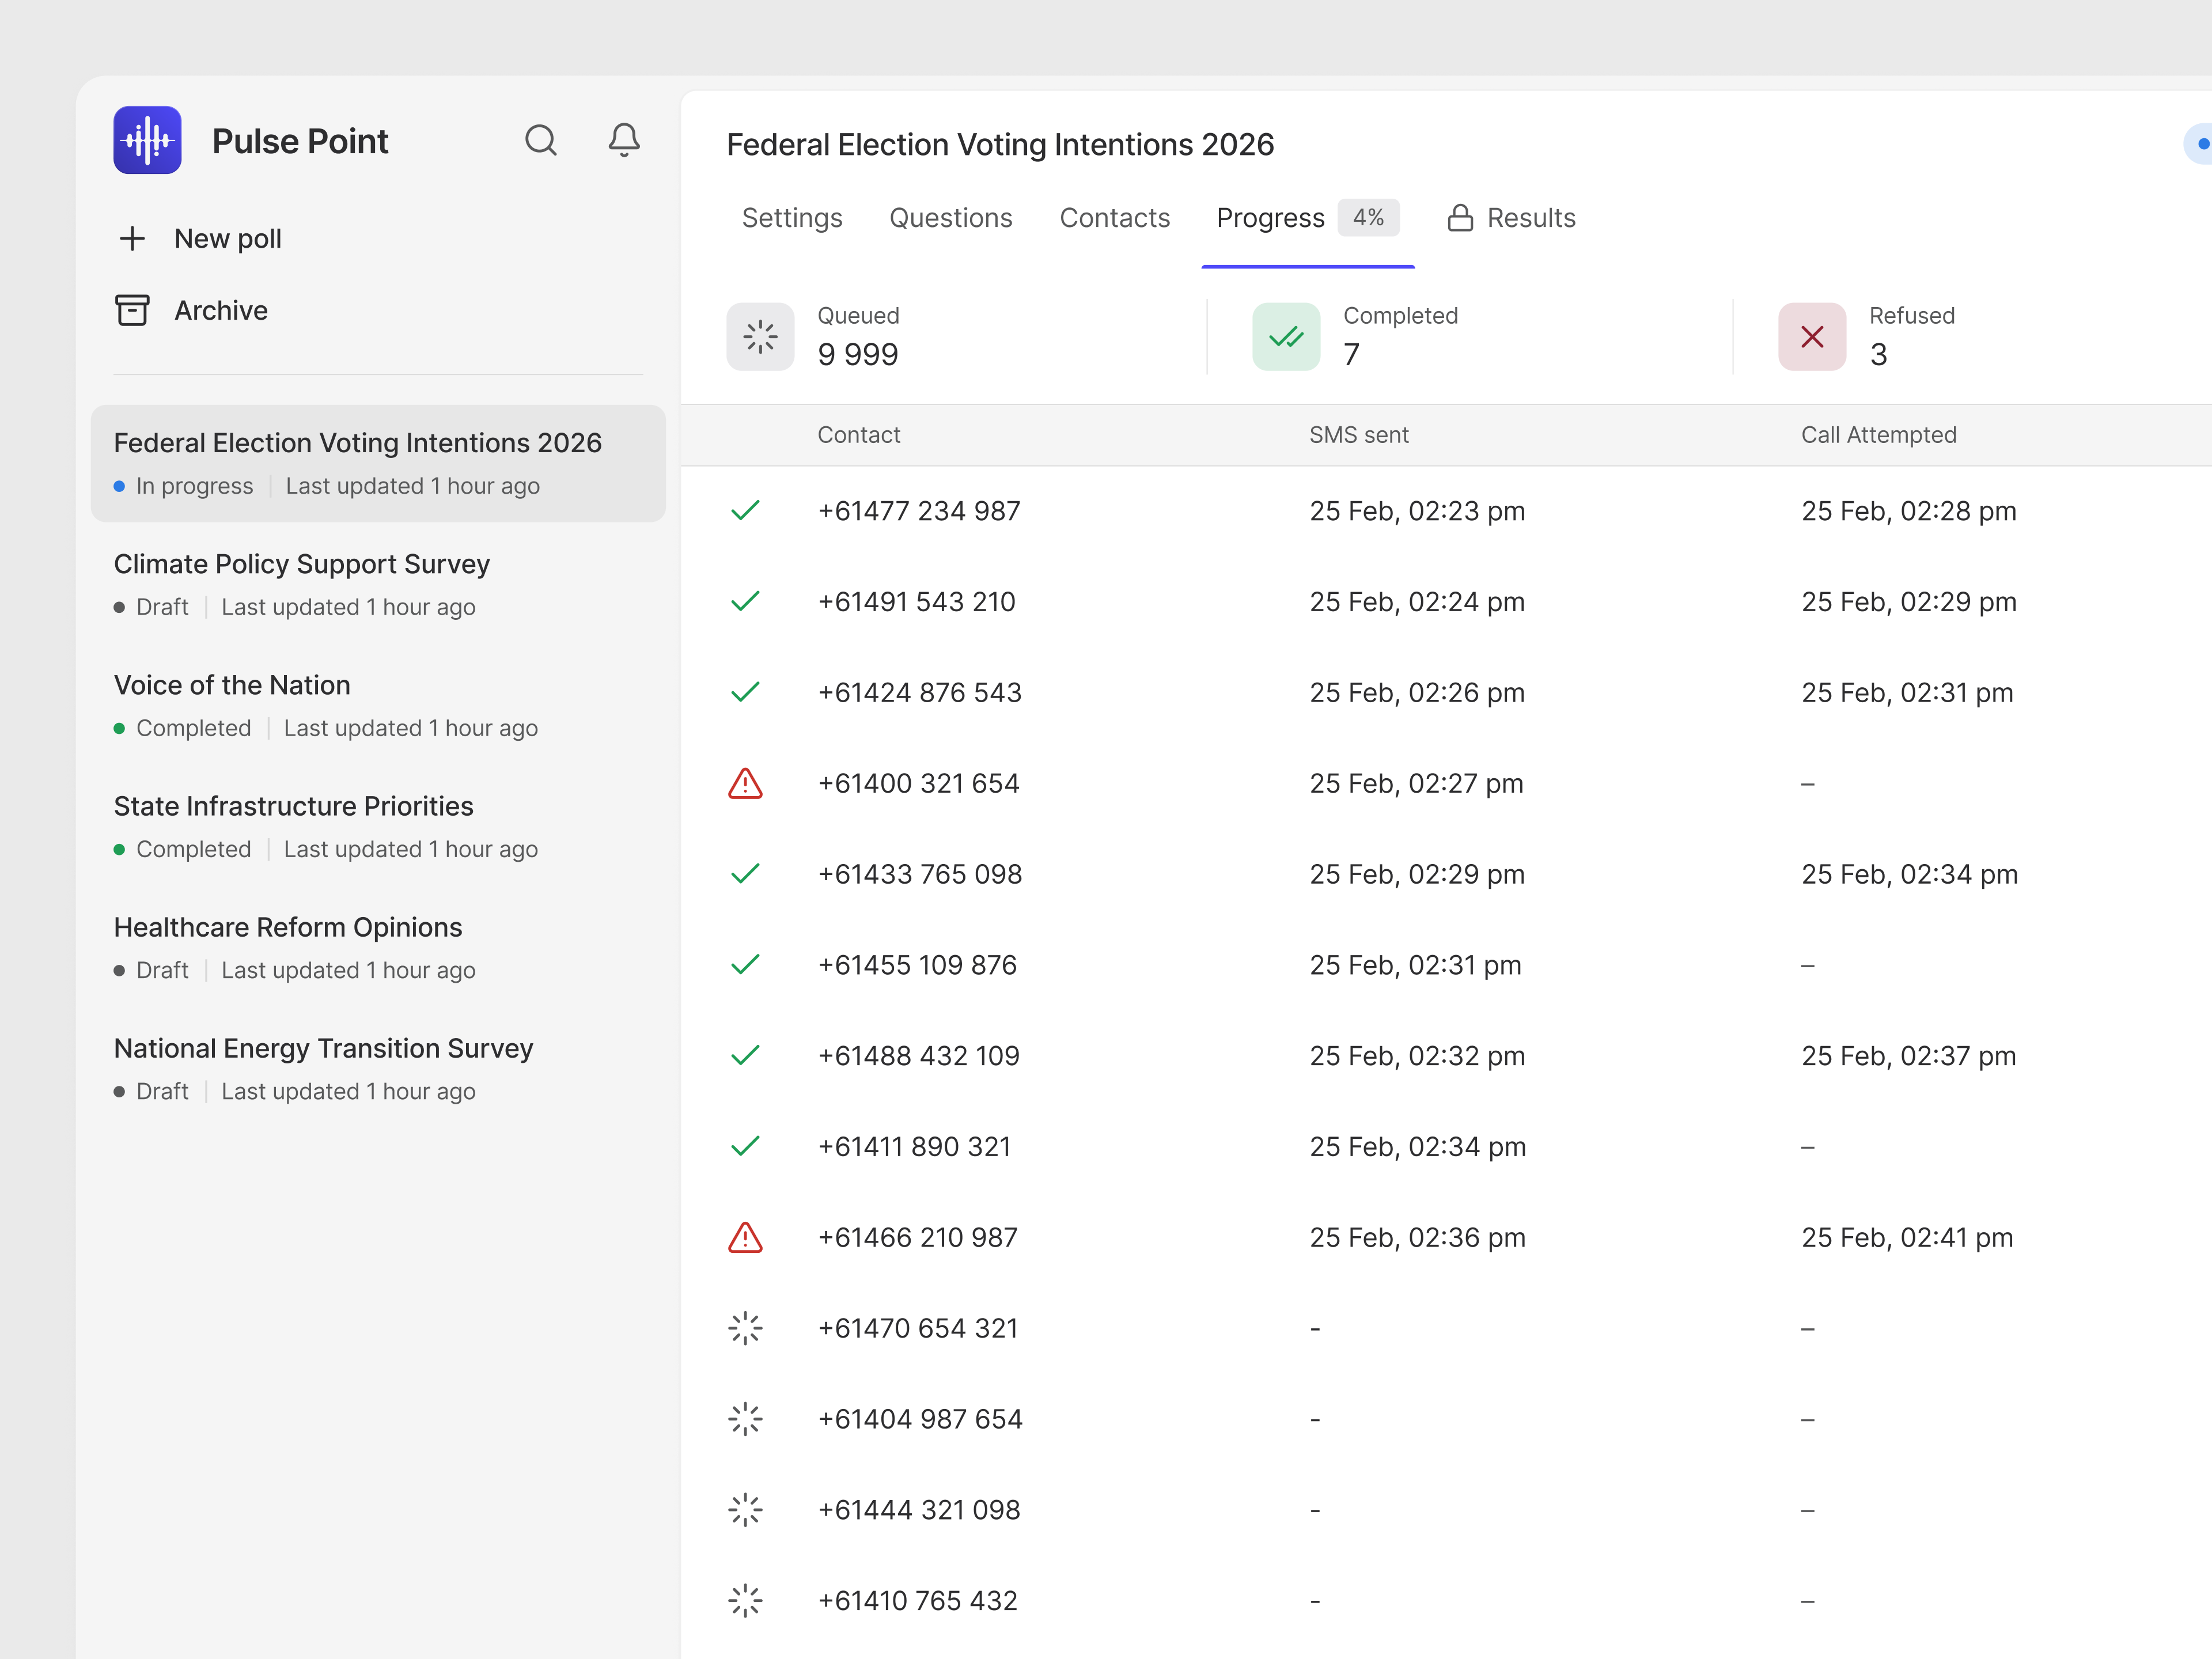Viewport: 2212px width, 1659px height.
Task: Click the Contact column header
Action: pos(859,435)
